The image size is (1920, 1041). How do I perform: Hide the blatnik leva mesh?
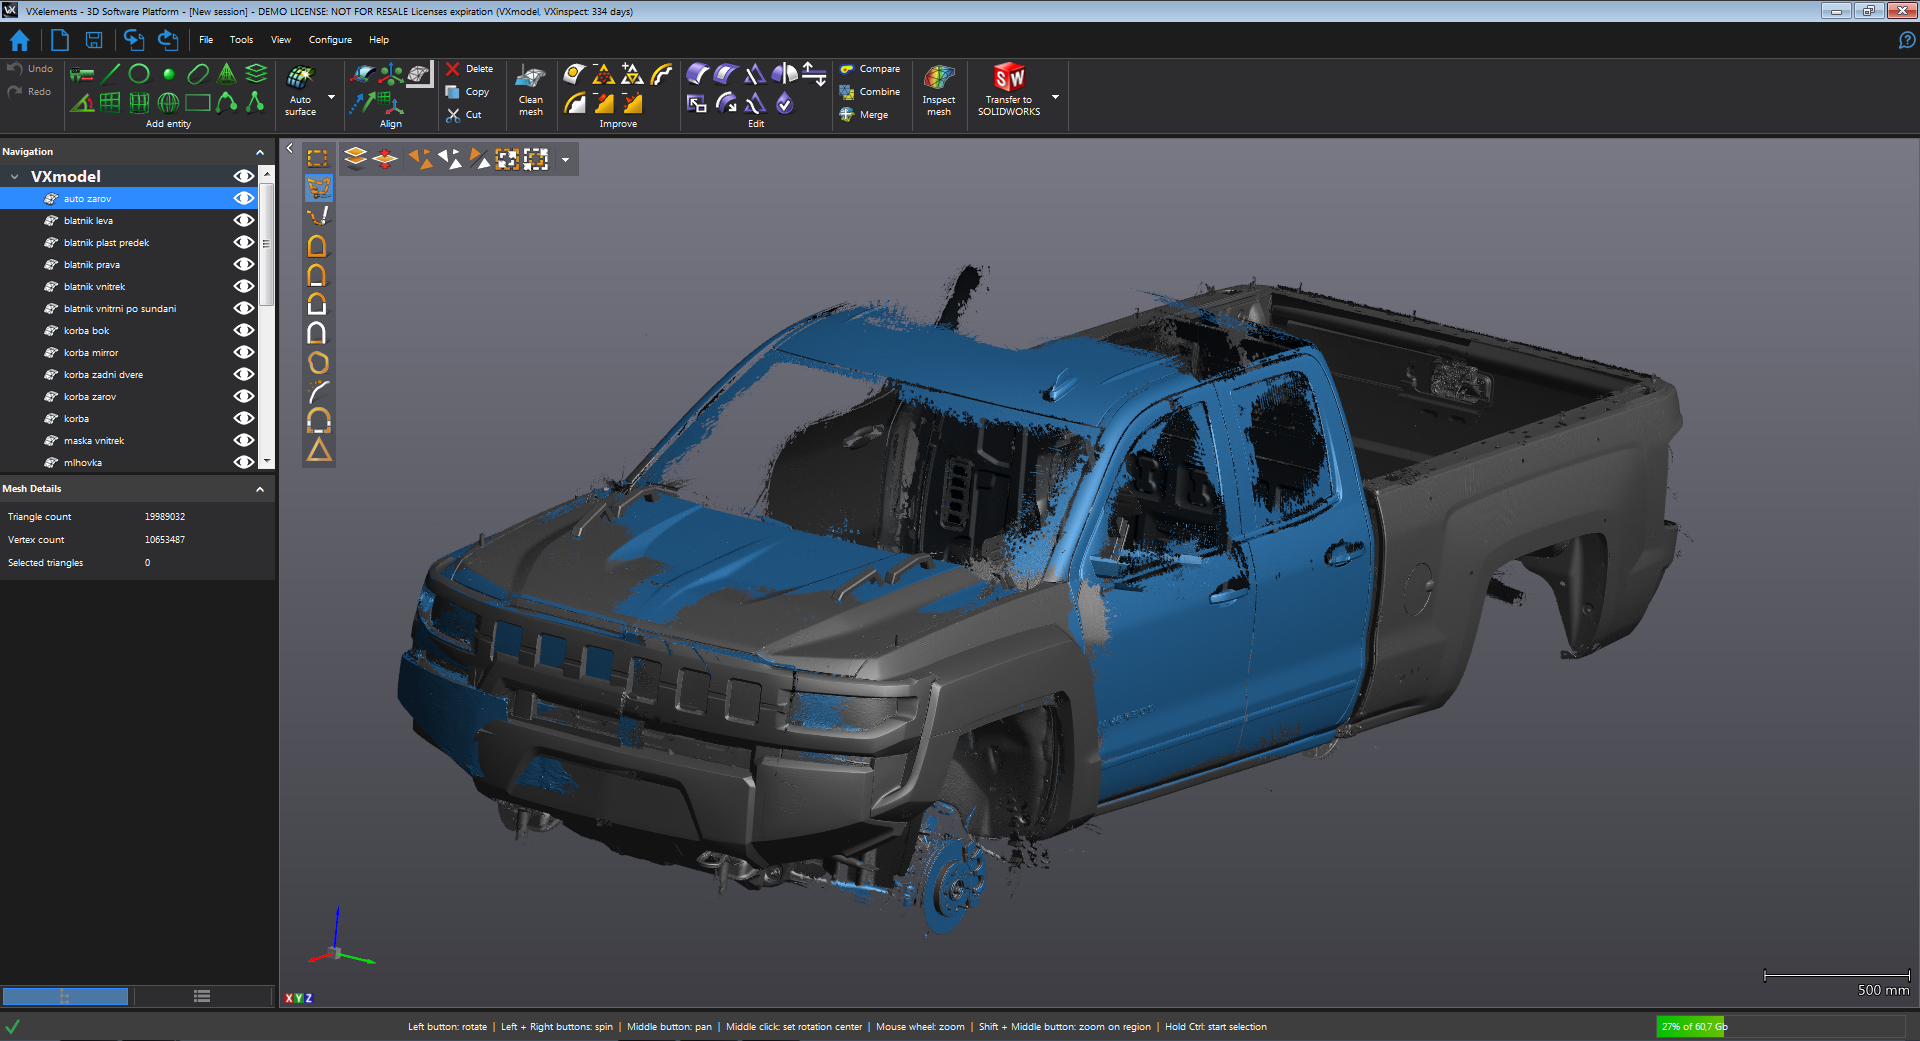tap(243, 220)
